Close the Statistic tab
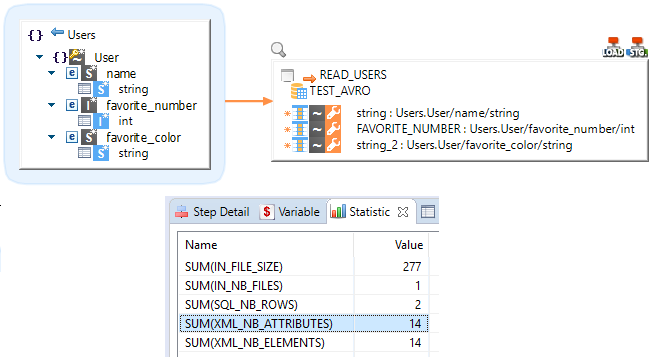Viewport: 658px width, 363px height. pos(403,212)
